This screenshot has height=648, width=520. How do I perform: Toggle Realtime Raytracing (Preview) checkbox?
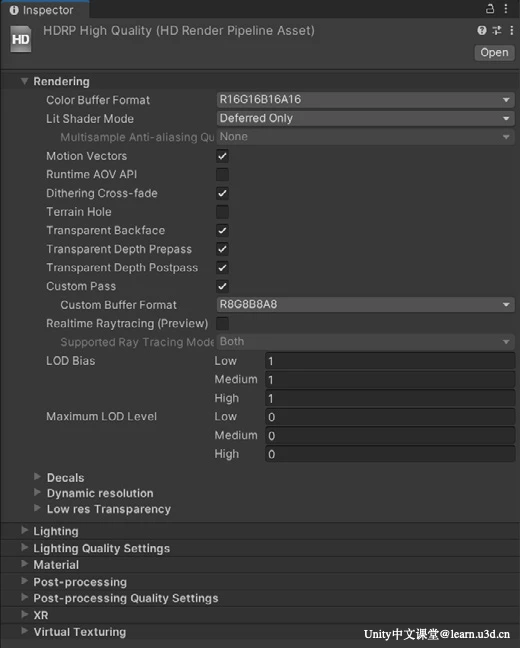[x=222, y=324]
